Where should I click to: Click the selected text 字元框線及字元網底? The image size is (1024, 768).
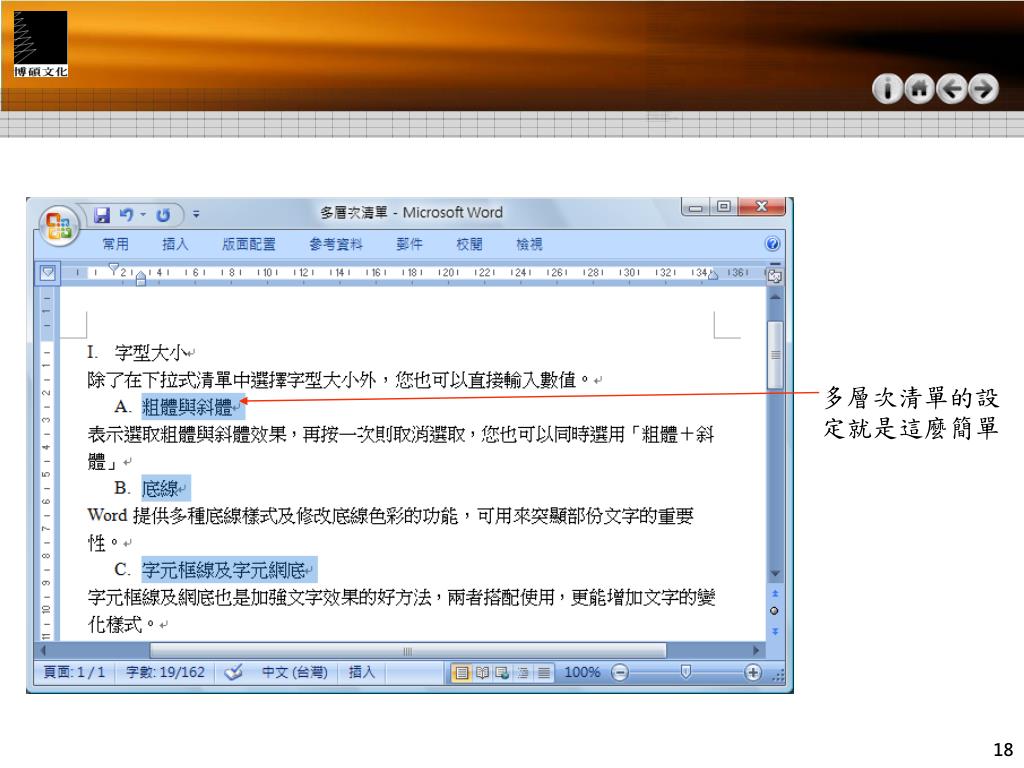tap(223, 570)
